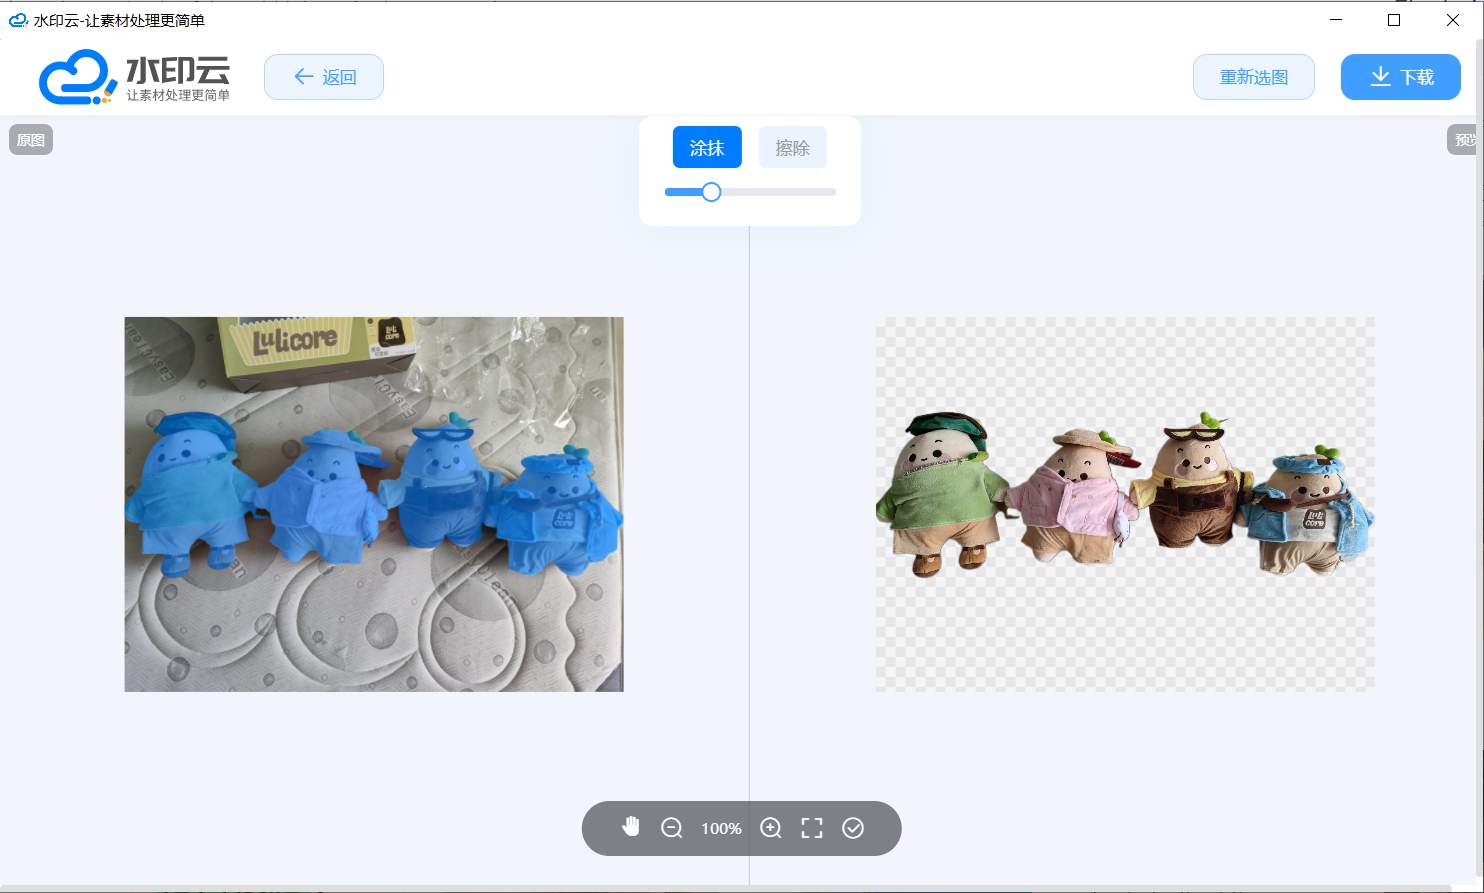Image resolution: width=1484 pixels, height=893 pixels.
Task: Close the 水印云 window
Action: tap(1453, 20)
